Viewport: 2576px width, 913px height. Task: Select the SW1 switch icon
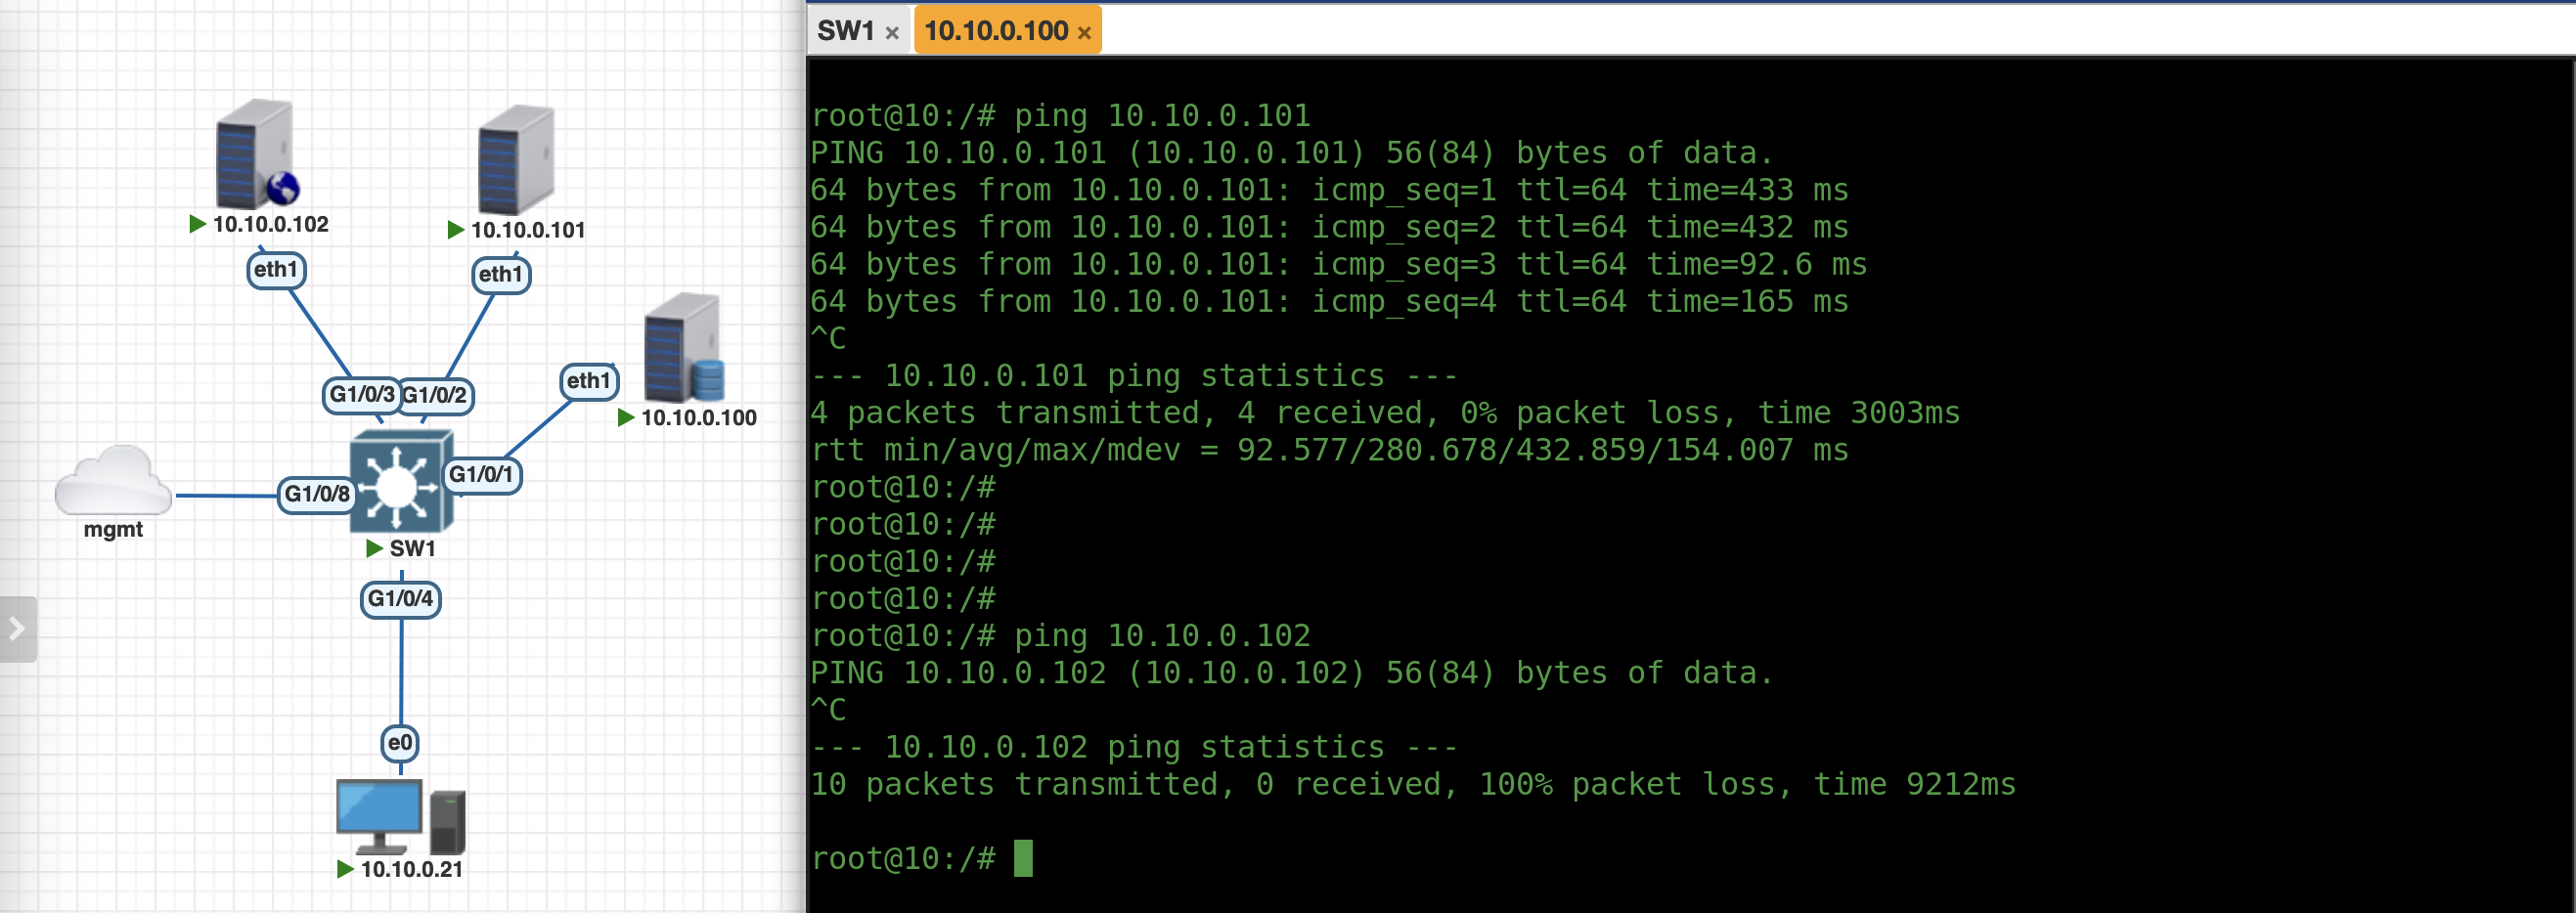click(401, 482)
